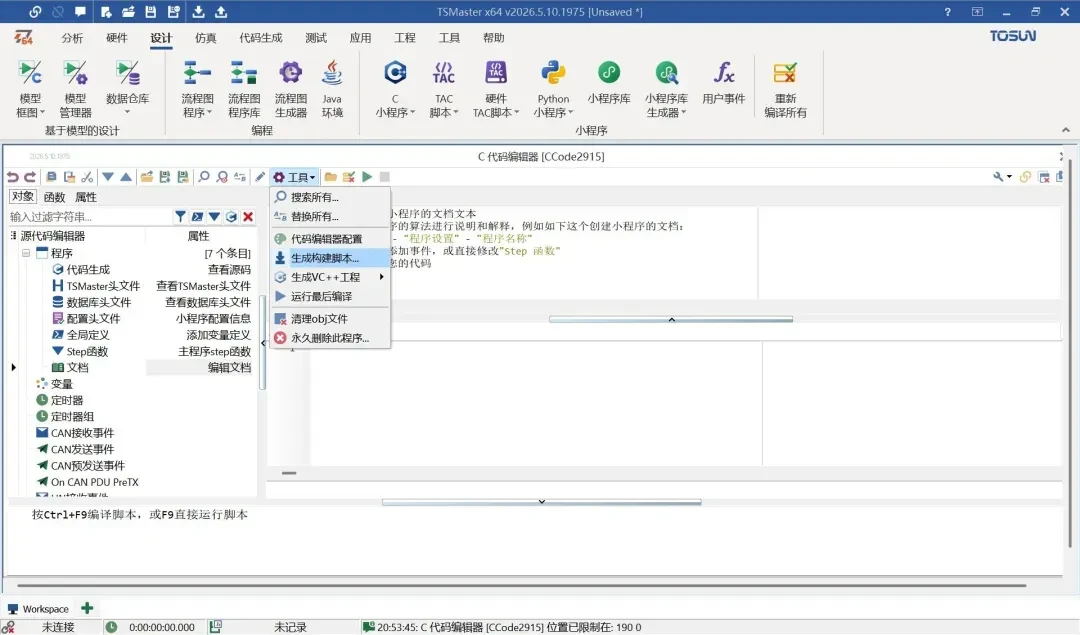Click the 工具 toolbar menu button
This screenshot has height=635, width=1080.
click(x=294, y=177)
